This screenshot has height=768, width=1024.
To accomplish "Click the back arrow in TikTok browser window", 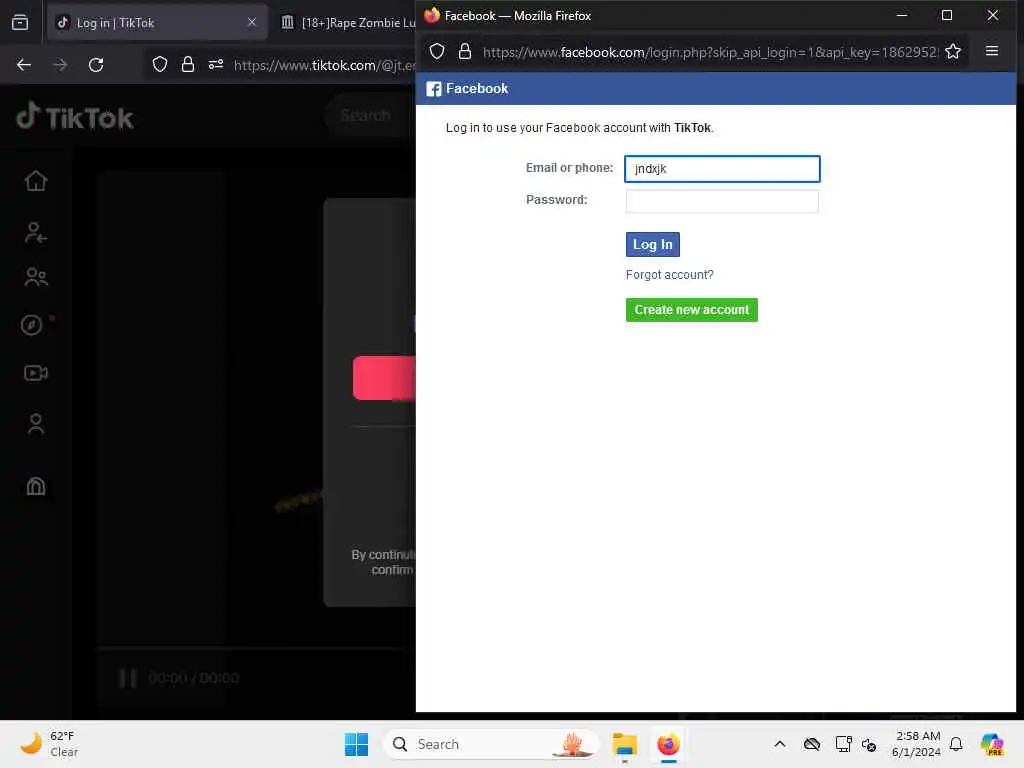I will pyautogui.click(x=24, y=65).
